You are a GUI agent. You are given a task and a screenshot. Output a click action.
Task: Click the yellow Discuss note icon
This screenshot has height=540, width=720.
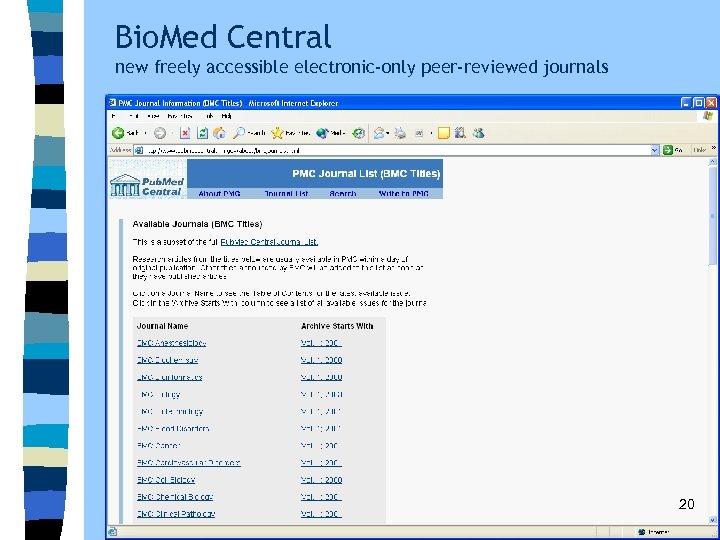[x=443, y=133]
